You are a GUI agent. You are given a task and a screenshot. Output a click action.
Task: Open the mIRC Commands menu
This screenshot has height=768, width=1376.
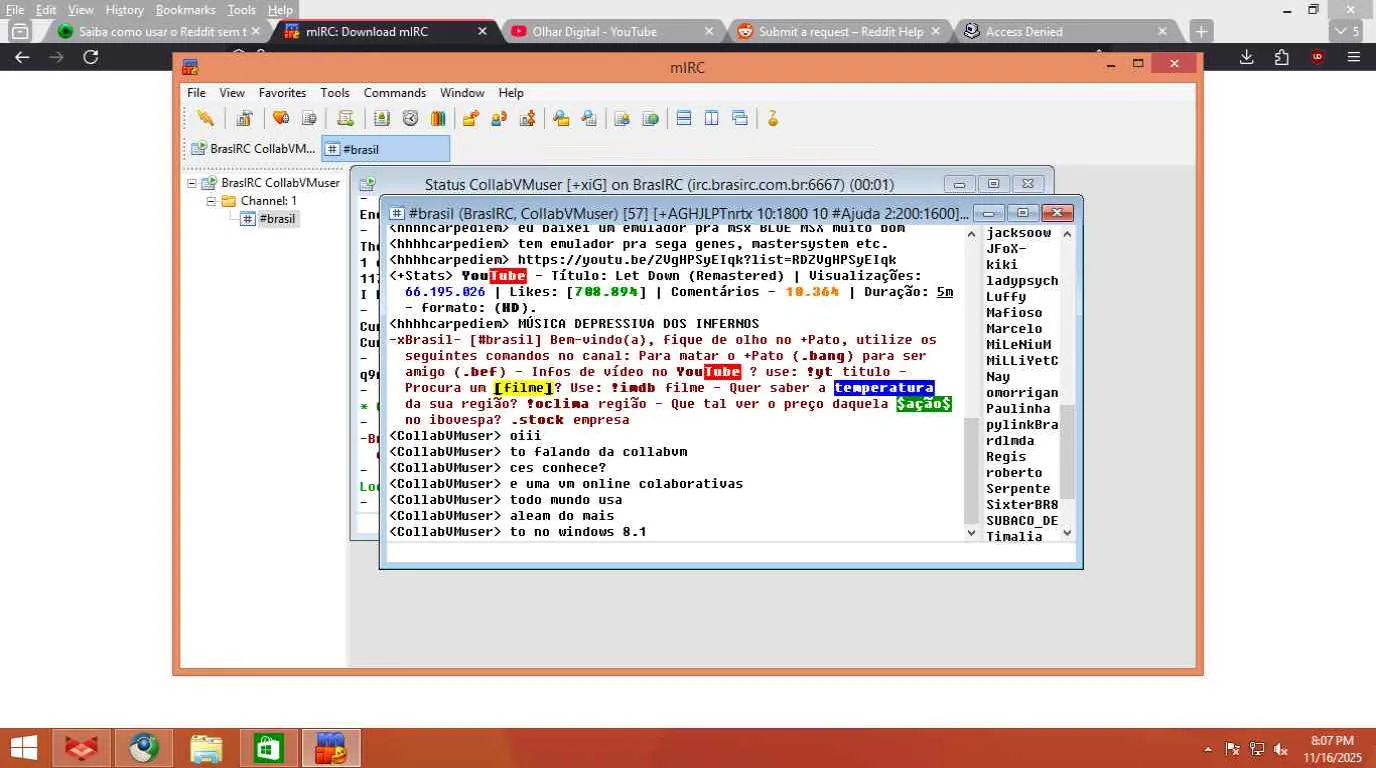click(394, 93)
